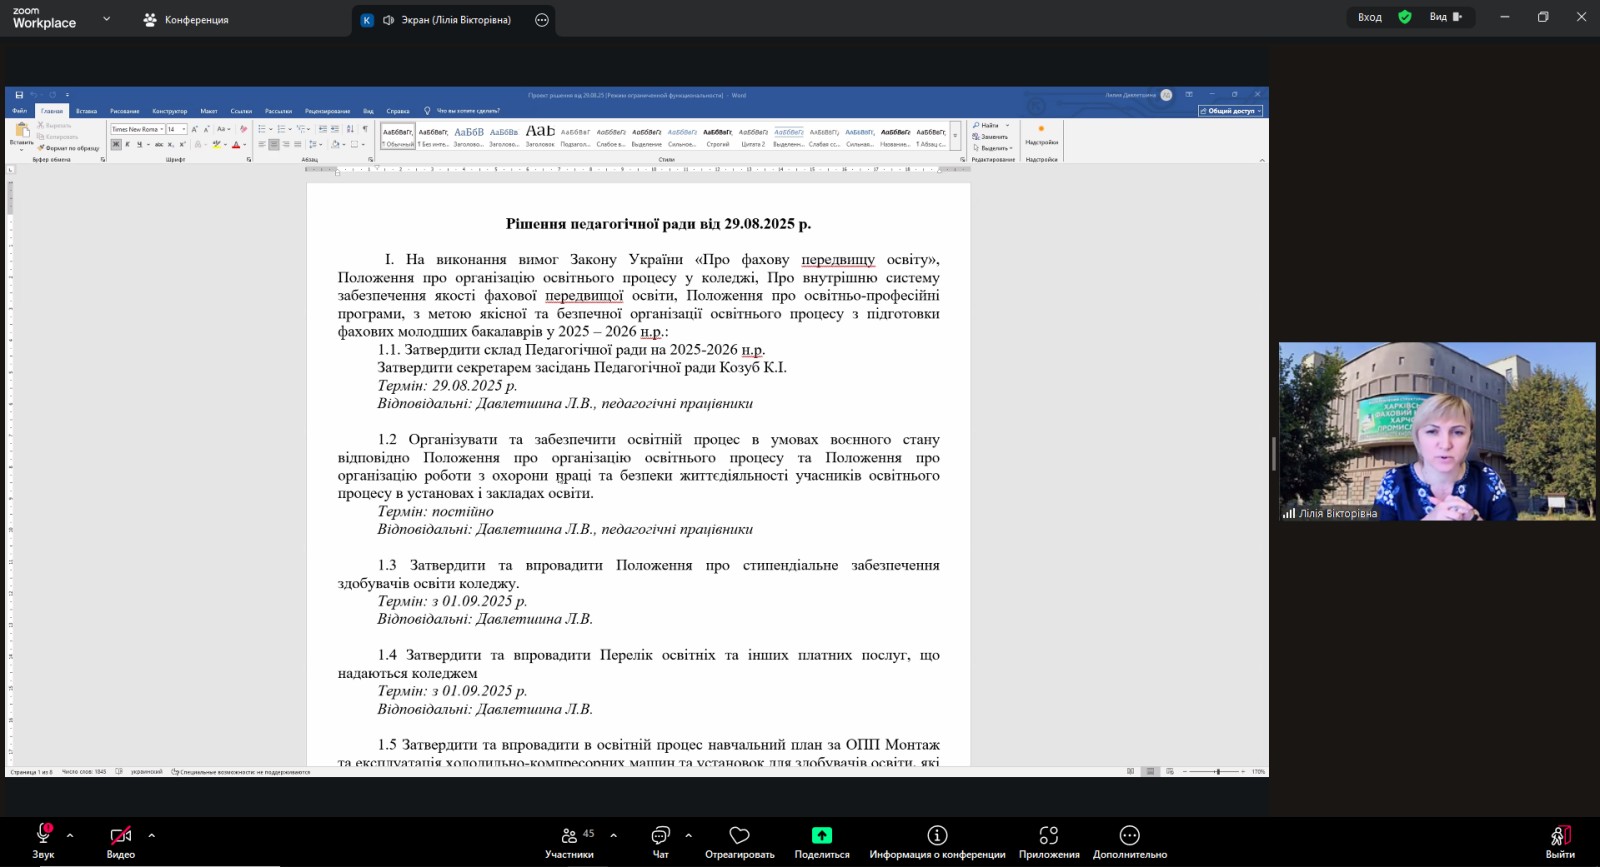
Task: Click the Отреагировать heart icon
Action: [x=740, y=835]
